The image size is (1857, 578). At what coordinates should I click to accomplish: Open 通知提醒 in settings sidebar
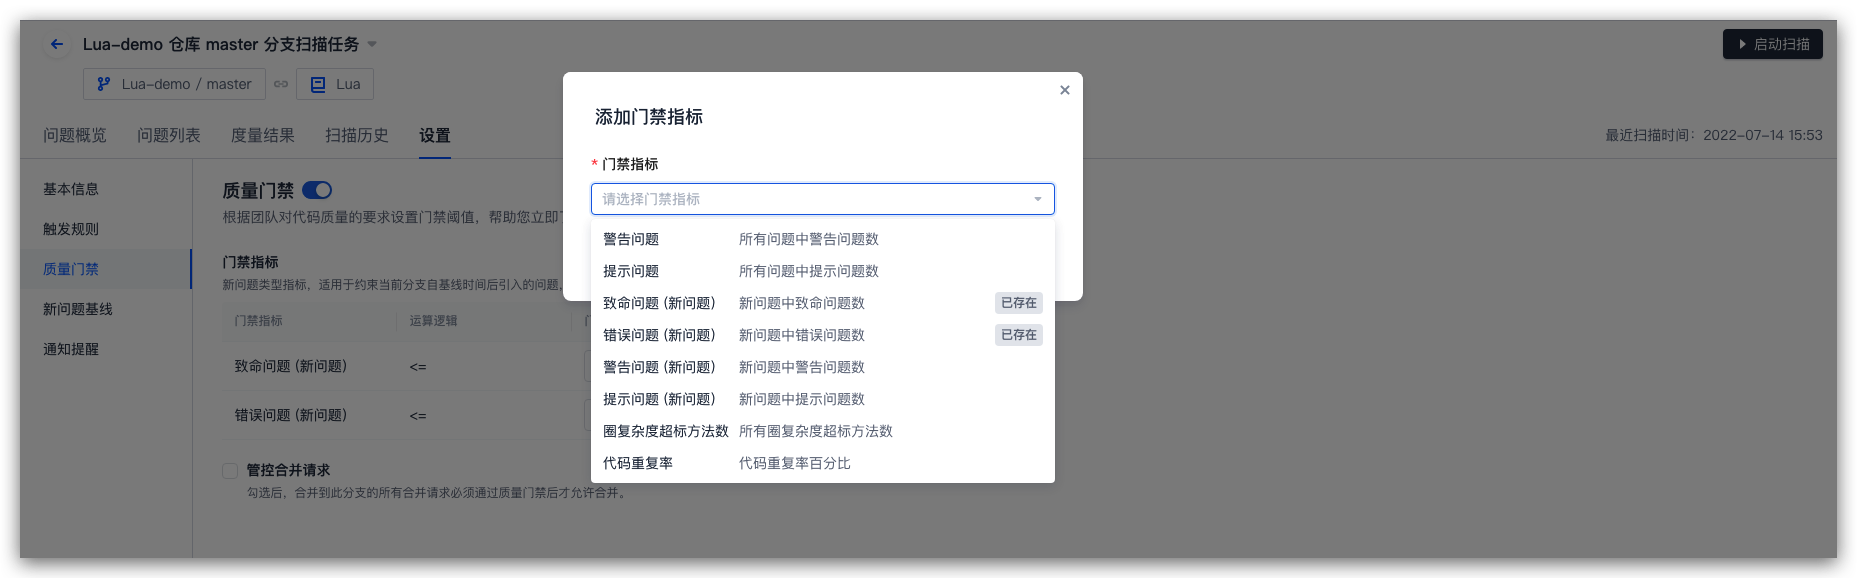(71, 349)
